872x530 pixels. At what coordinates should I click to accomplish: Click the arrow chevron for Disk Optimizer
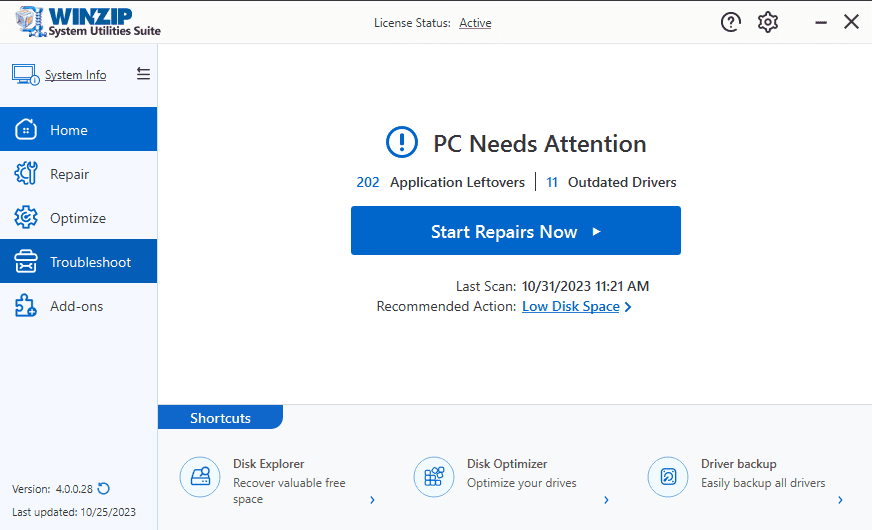point(607,500)
